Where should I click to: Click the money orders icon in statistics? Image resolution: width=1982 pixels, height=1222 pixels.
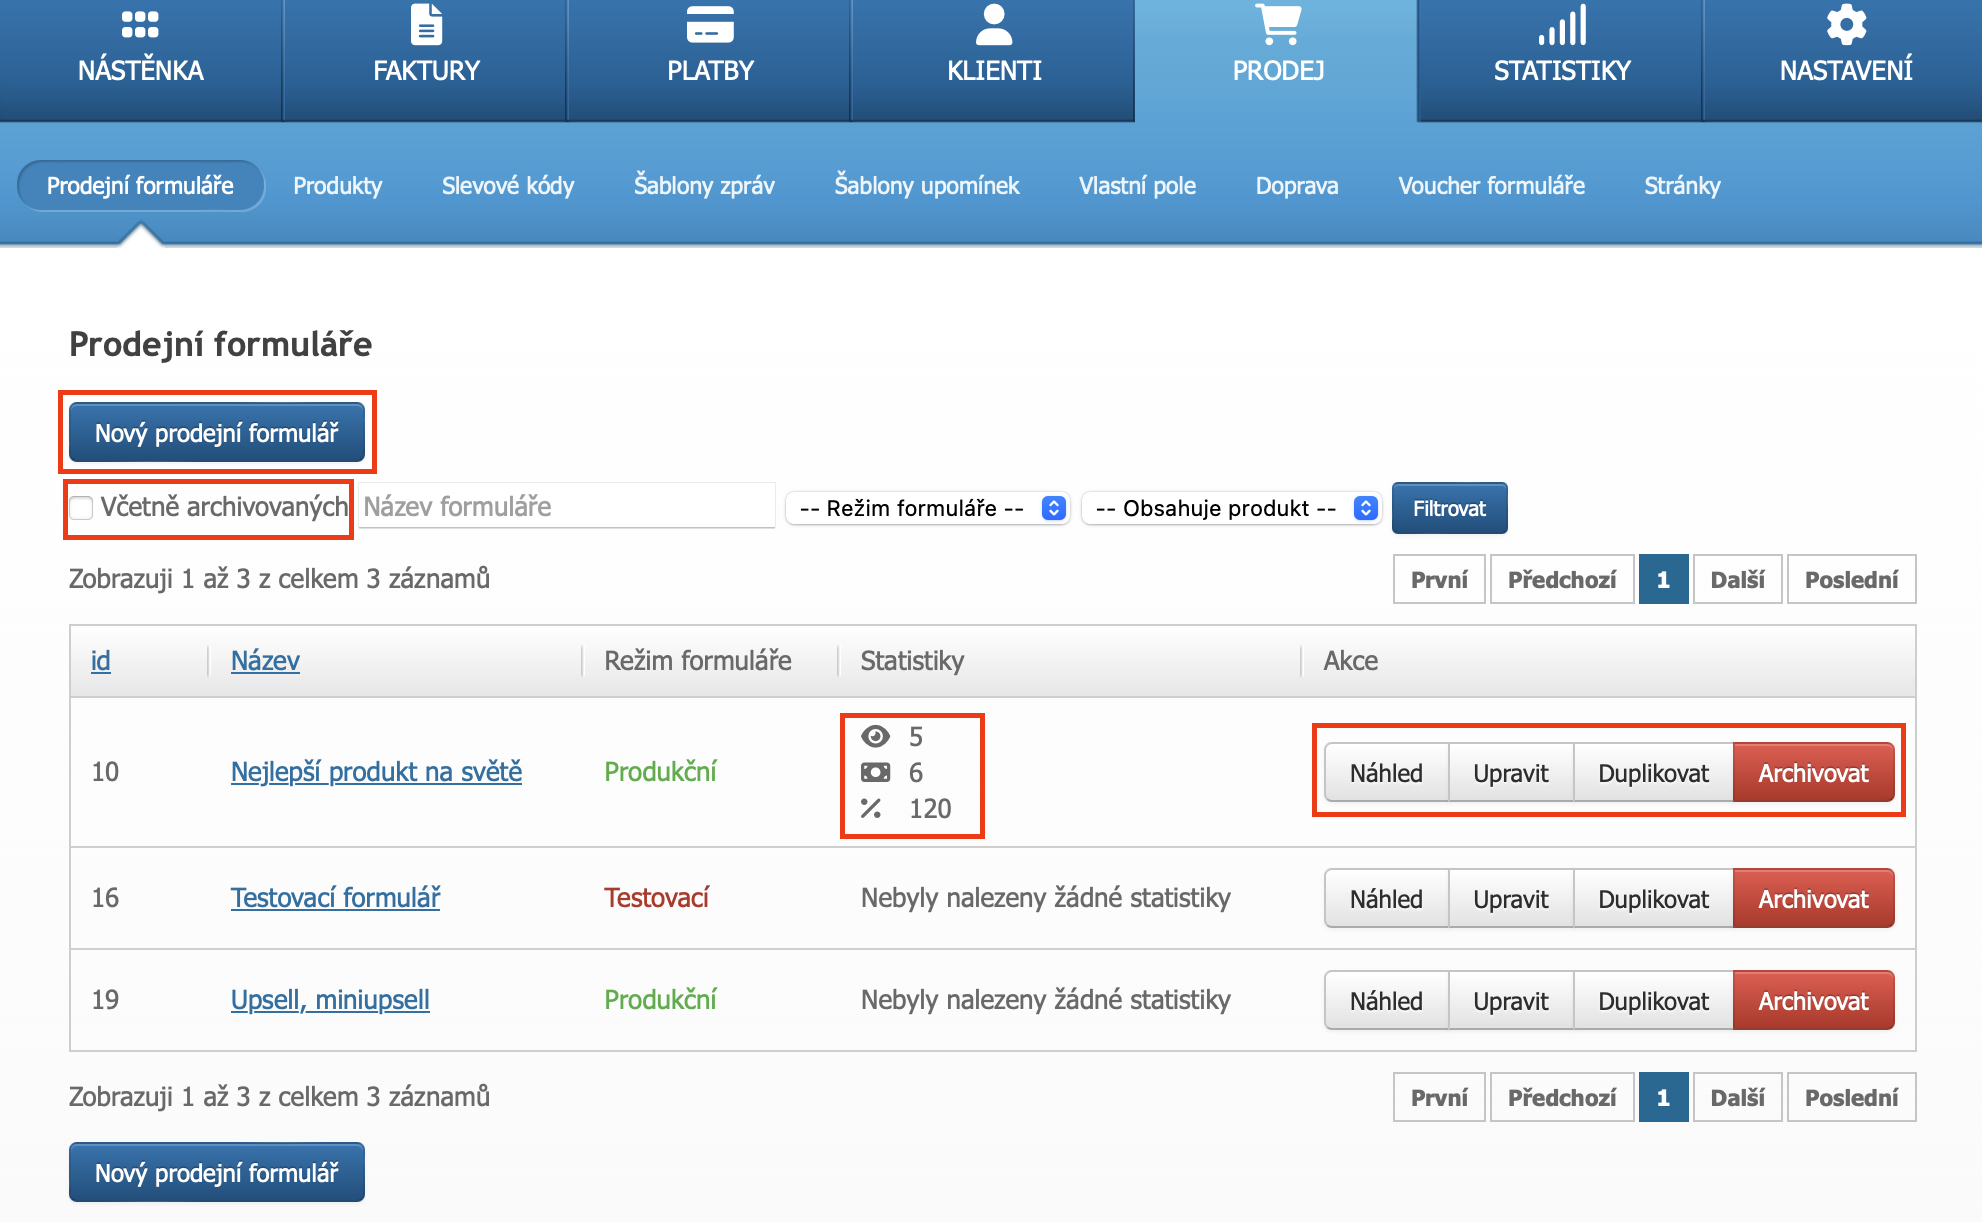[x=875, y=772]
